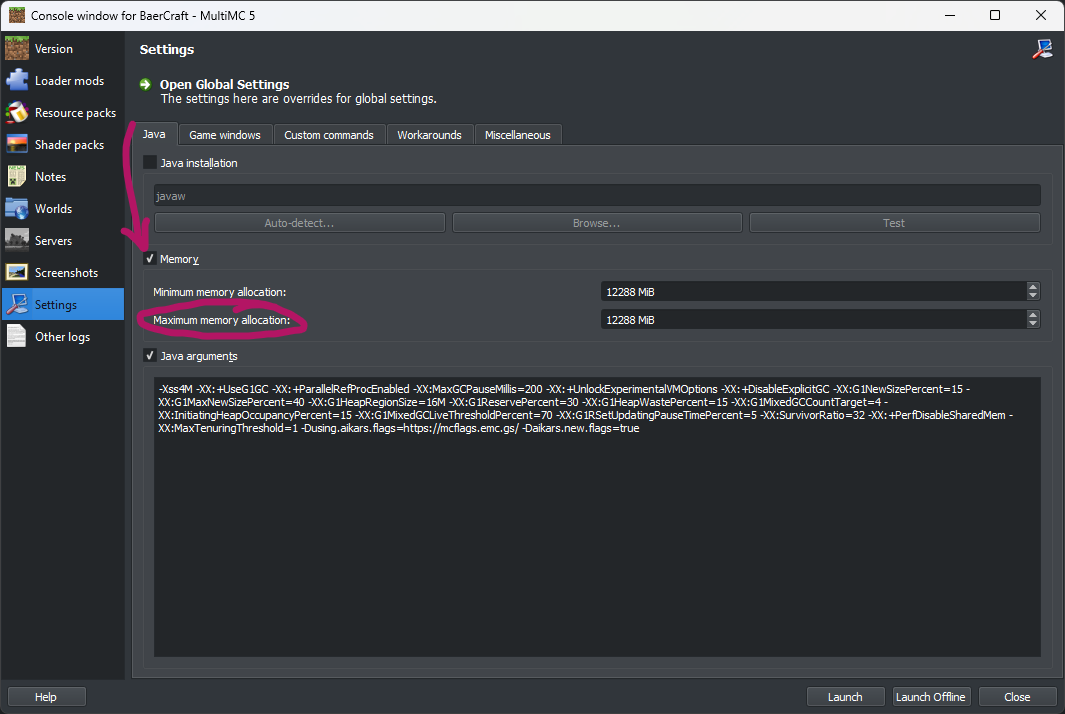Click the Servers icon
This screenshot has width=1065, height=714.
pos(17,240)
